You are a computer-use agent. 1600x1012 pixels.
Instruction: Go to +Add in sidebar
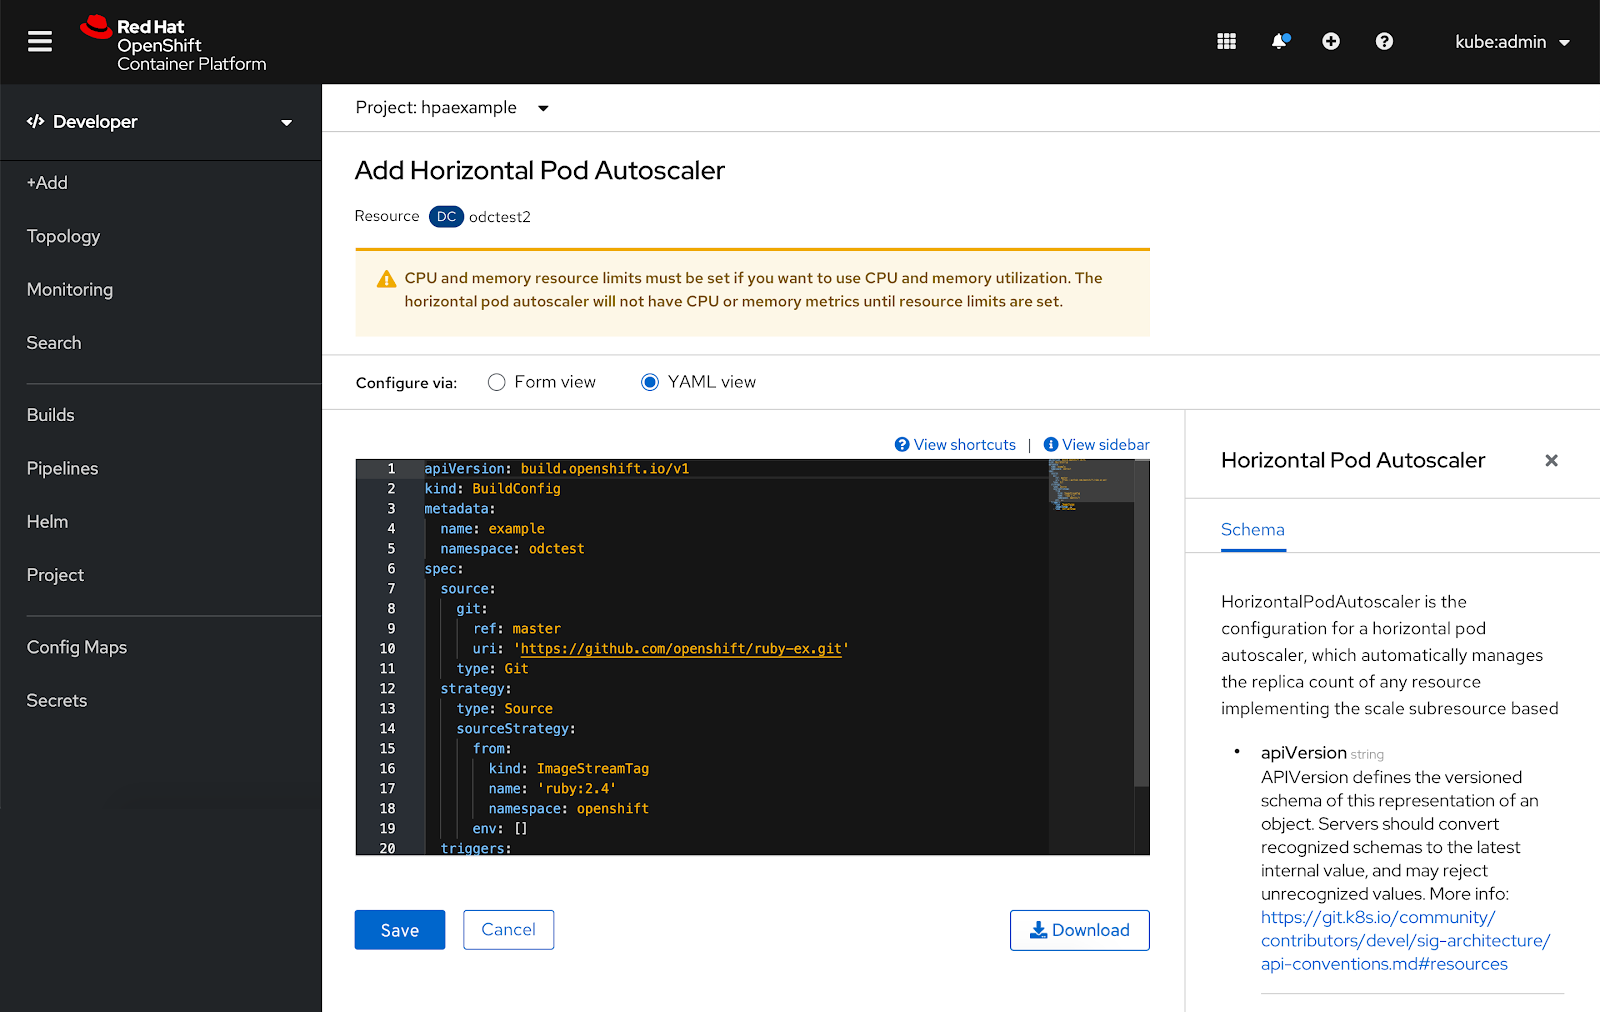coord(47,183)
